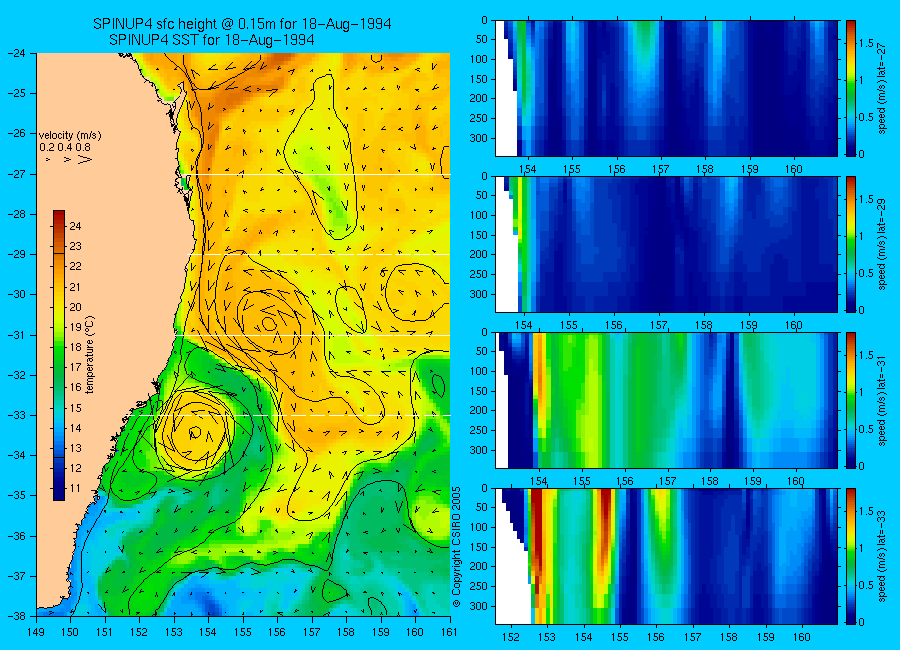Select the speed section panel for lat=-29
Screen dimensions: 900x650
pos(666,244)
